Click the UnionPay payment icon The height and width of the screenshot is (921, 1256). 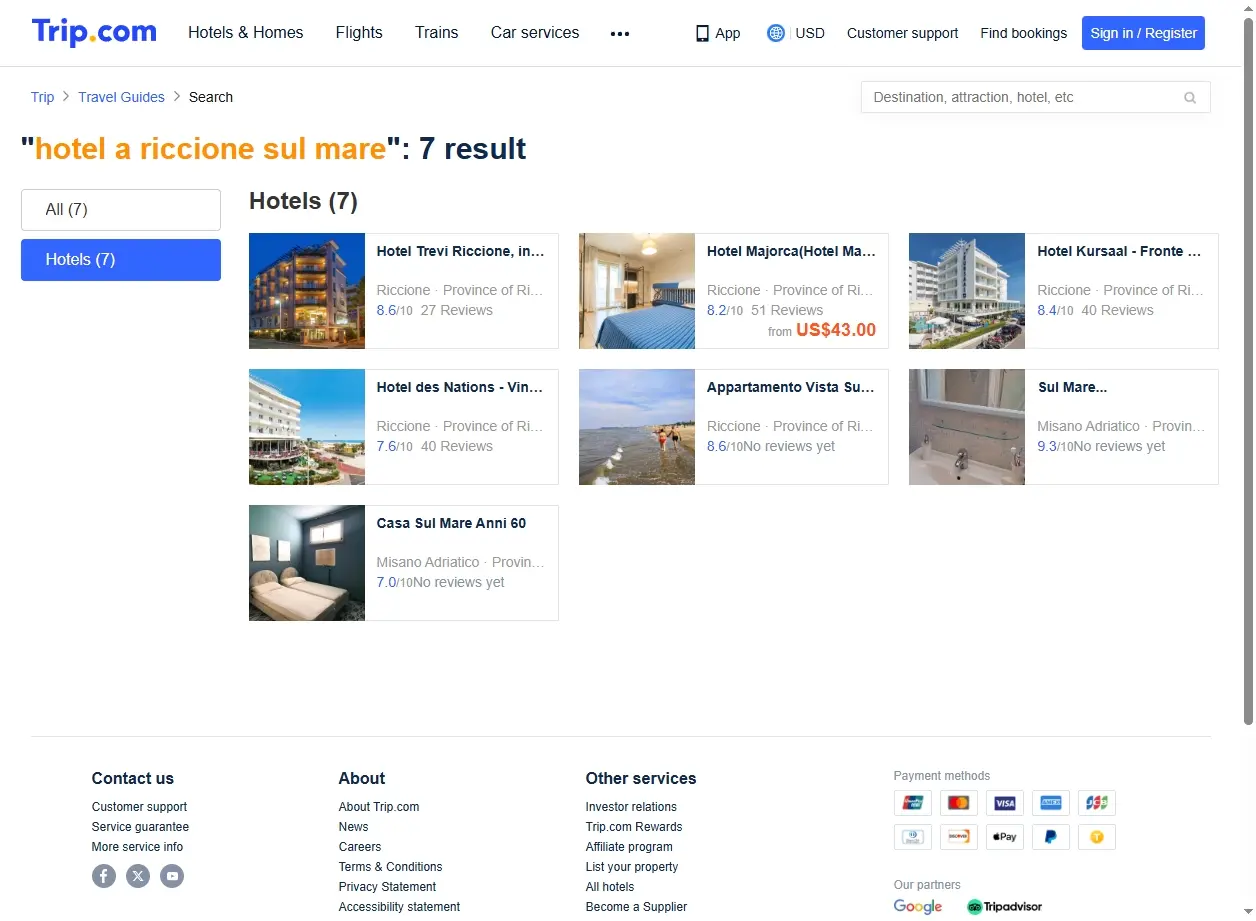[912, 803]
